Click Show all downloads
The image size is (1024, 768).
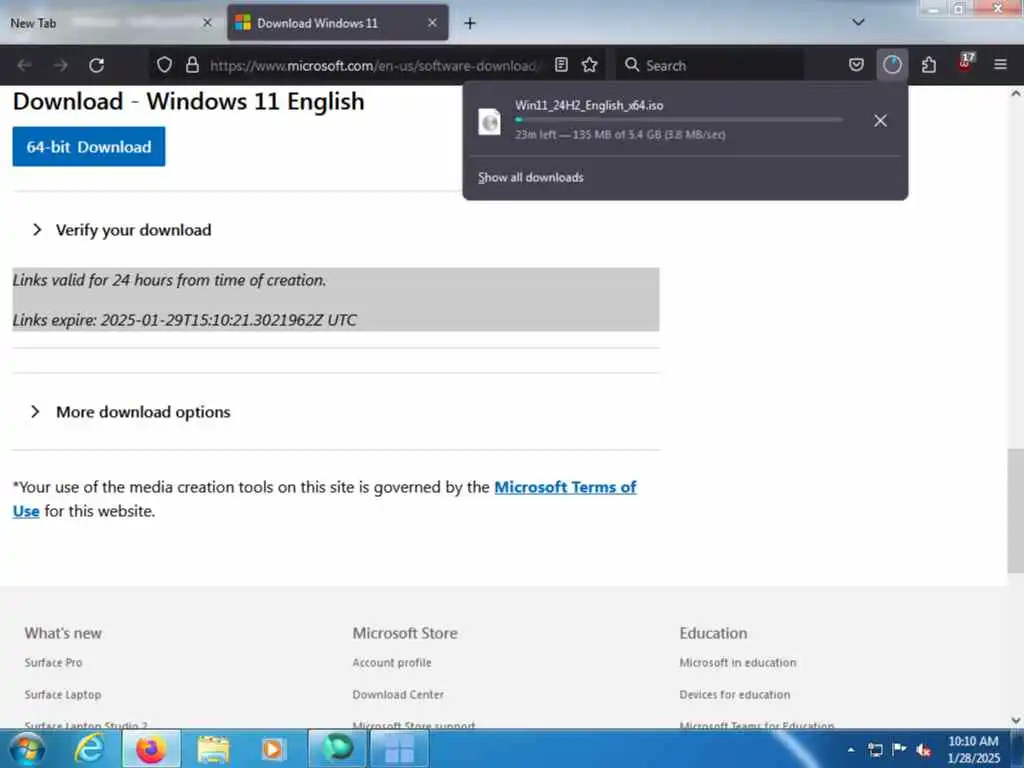click(530, 178)
